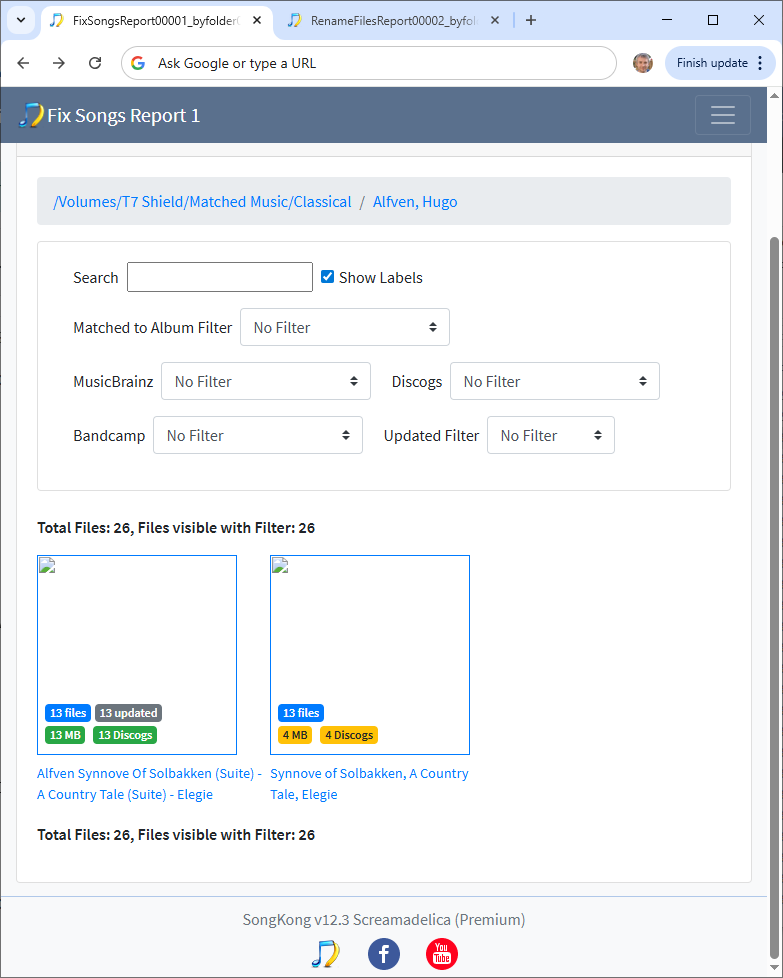Image resolution: width=783 pixels, height=978 pixels.
Task: Reload the page with the refresh icon
Action: click(95, 63)
